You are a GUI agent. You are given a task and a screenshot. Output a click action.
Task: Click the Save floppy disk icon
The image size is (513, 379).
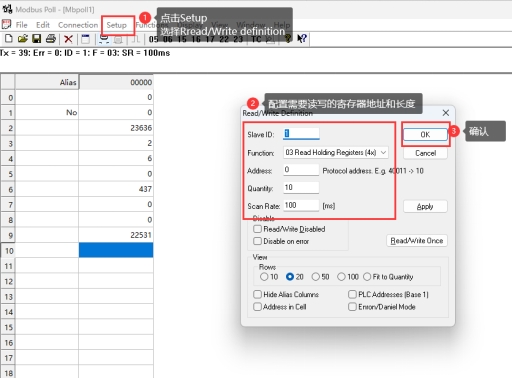[x=37, y=39]
